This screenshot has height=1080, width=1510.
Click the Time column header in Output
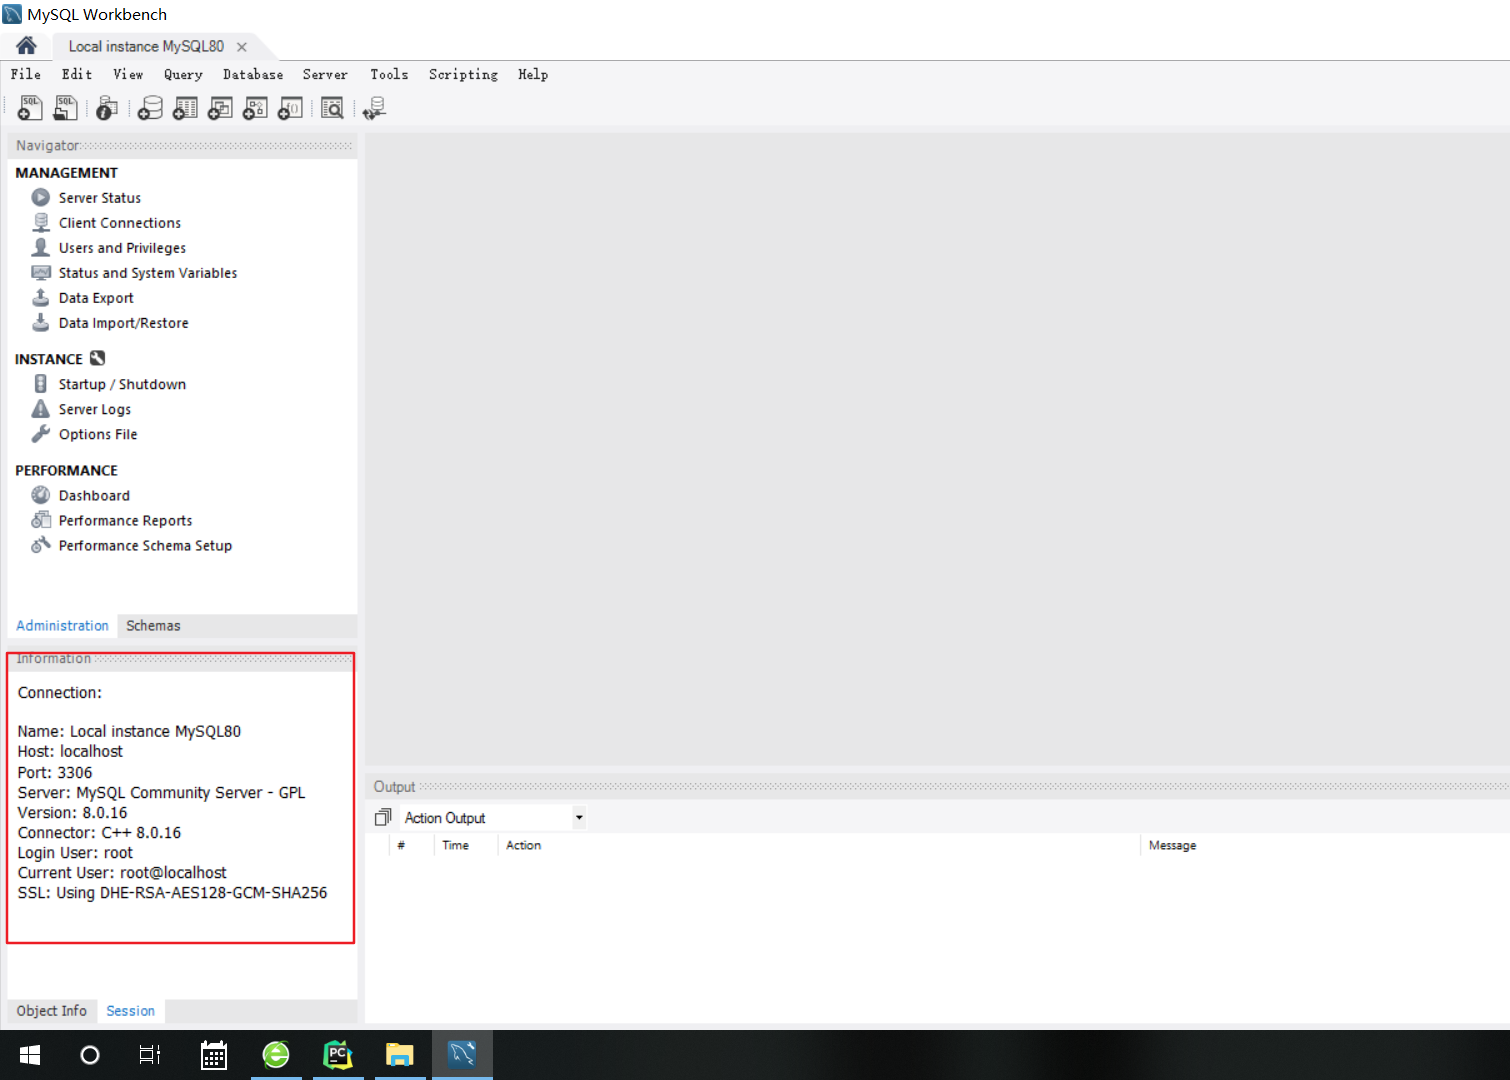pyautogui.click(x=456, y=845)
